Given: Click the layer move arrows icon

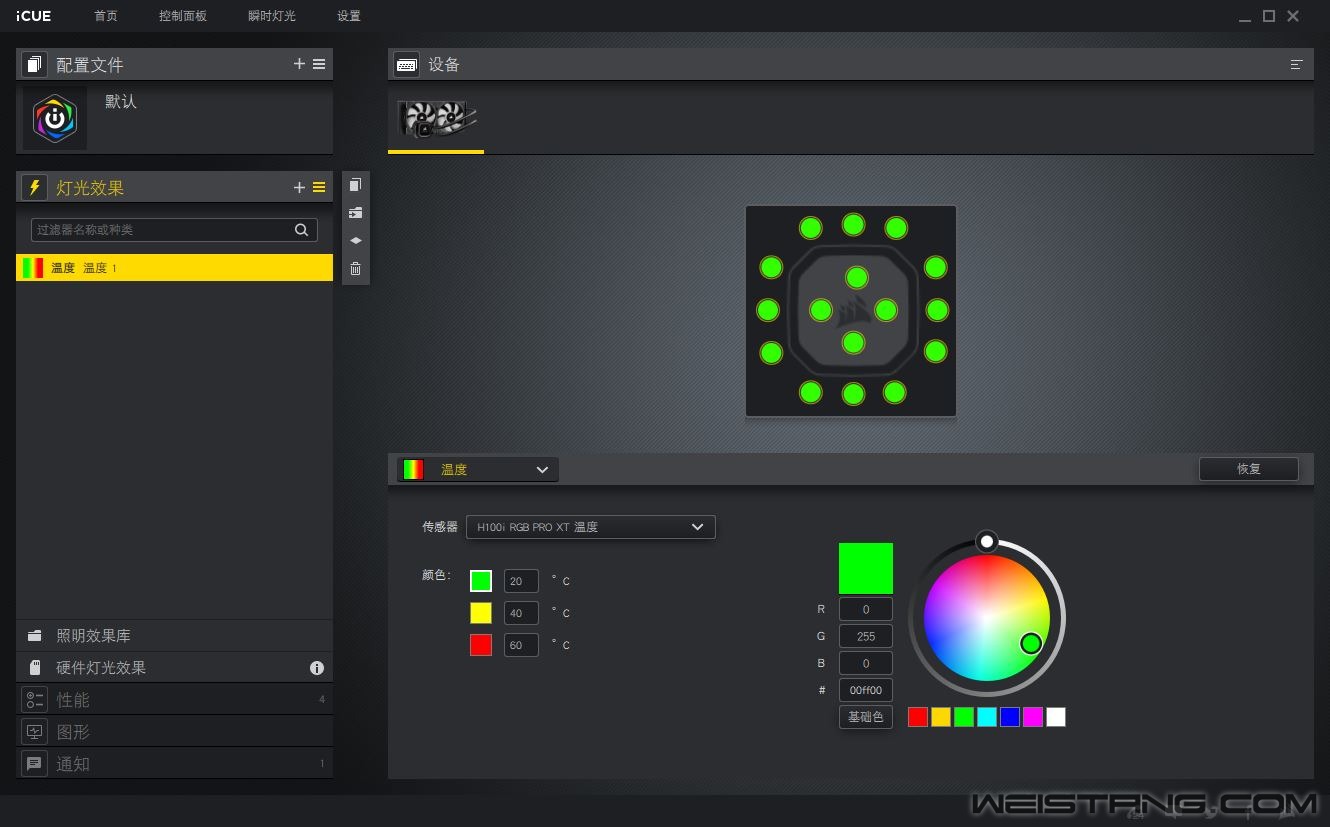Looking at the screenshot, I should 355,241.
